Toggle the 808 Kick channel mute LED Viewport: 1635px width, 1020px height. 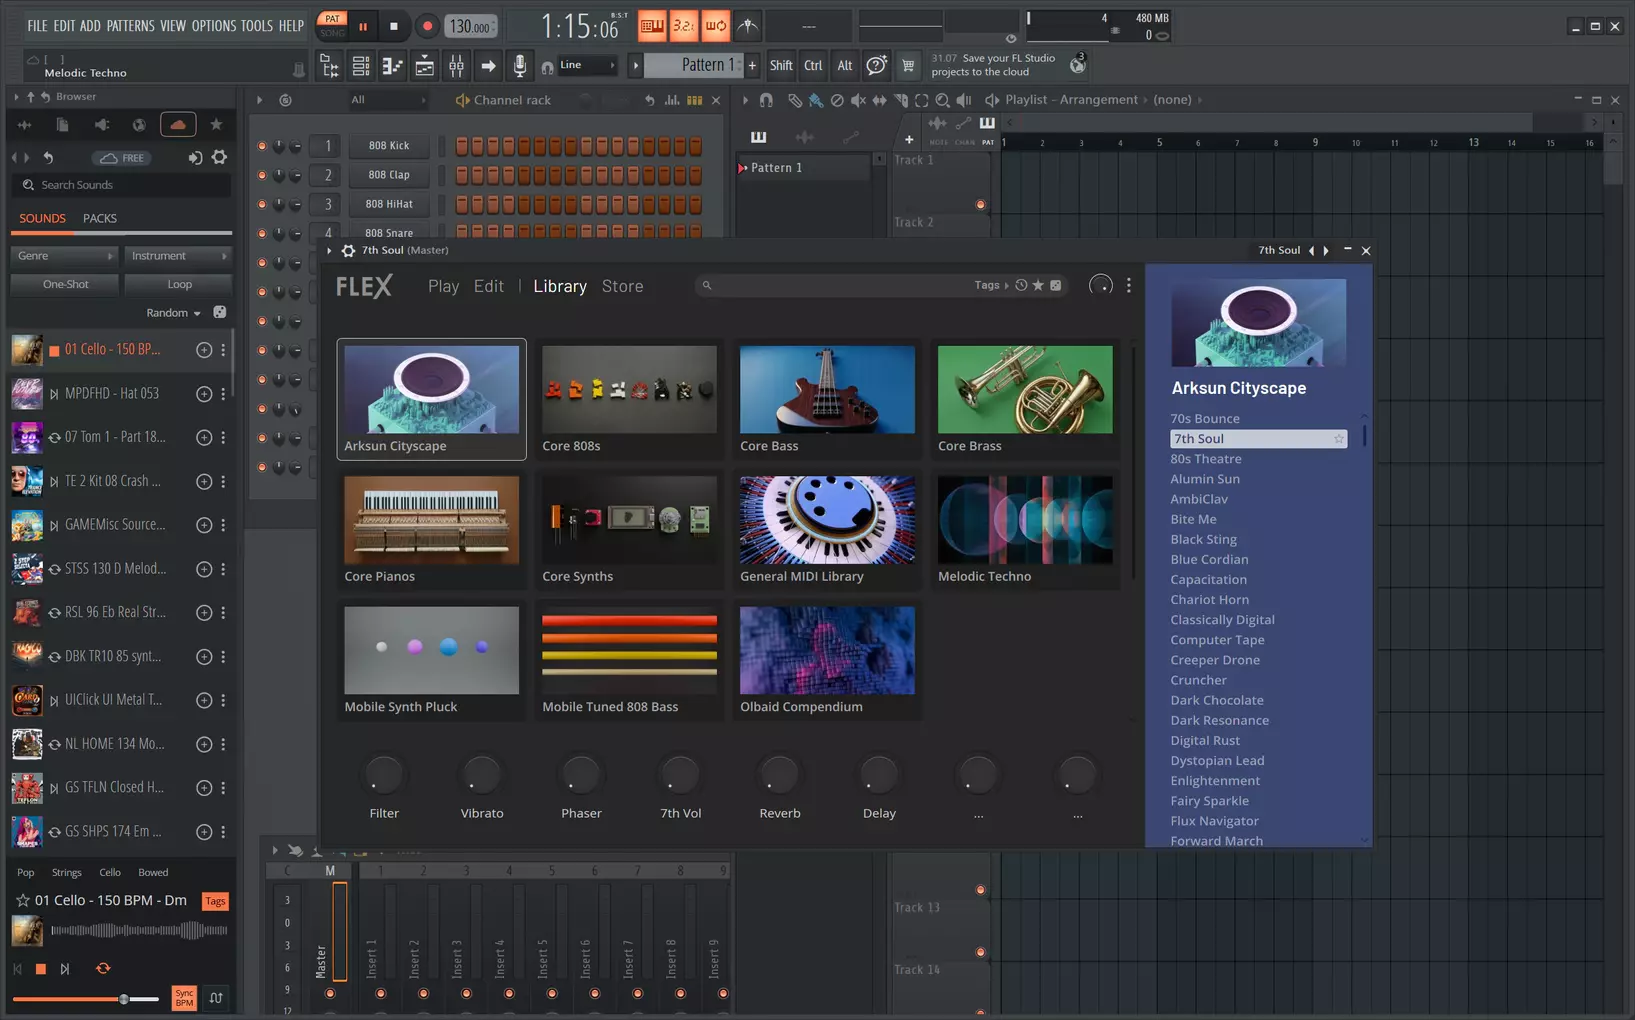click(x=262, y=146)
